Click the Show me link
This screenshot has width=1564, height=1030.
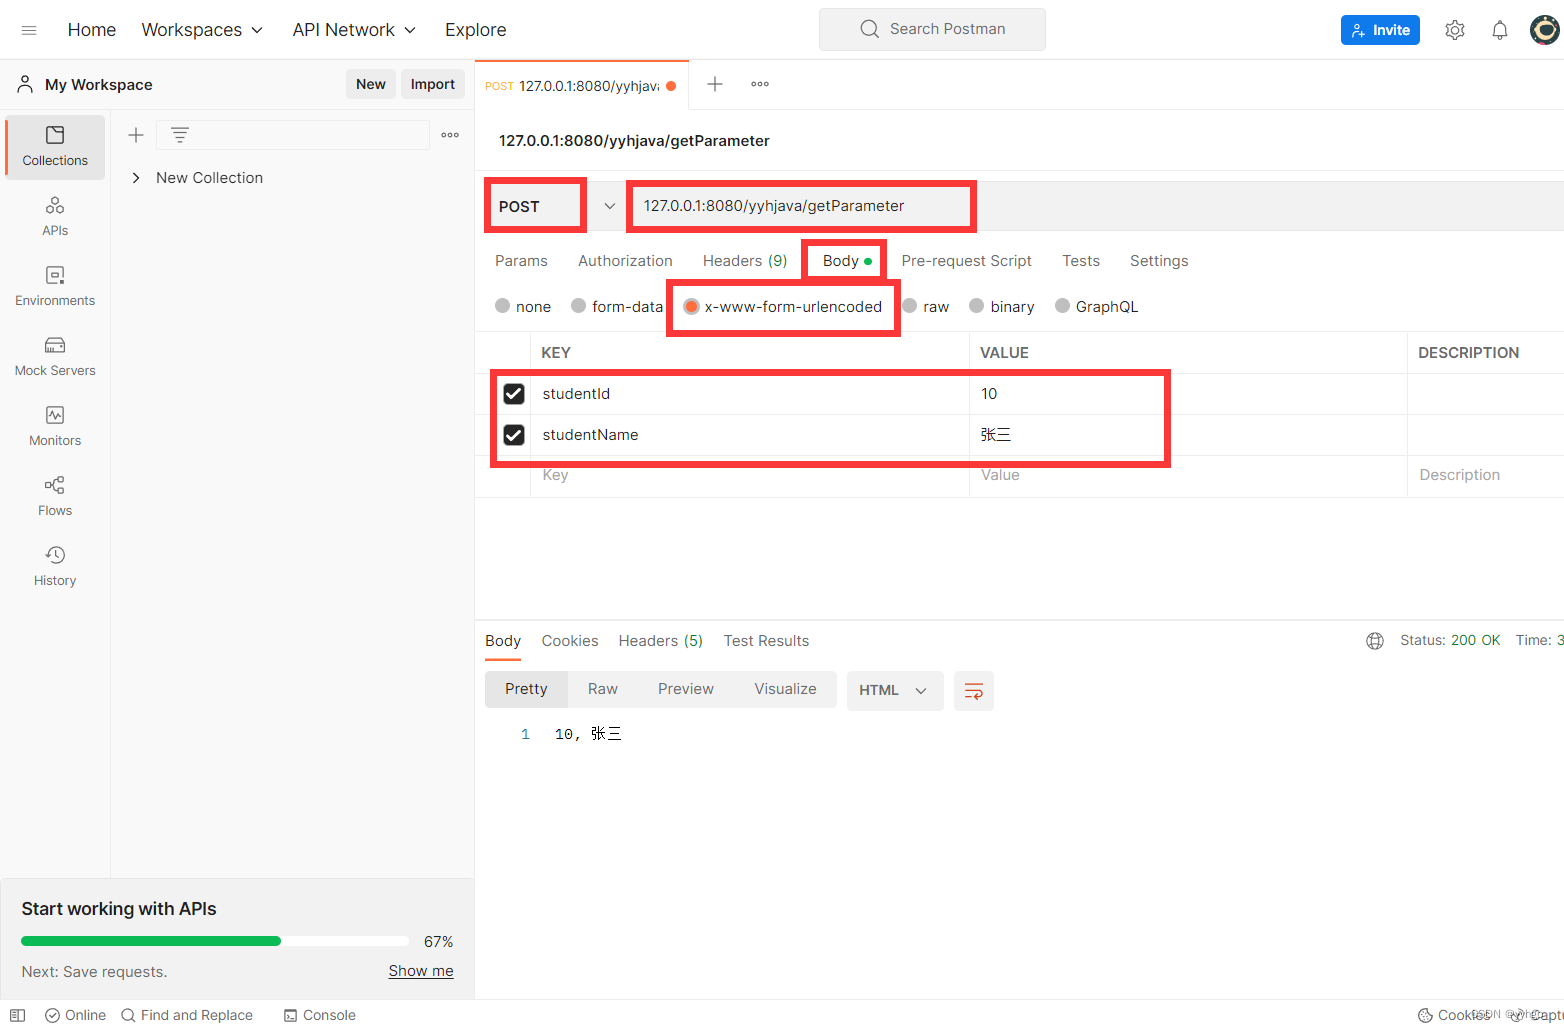[421, 971]
